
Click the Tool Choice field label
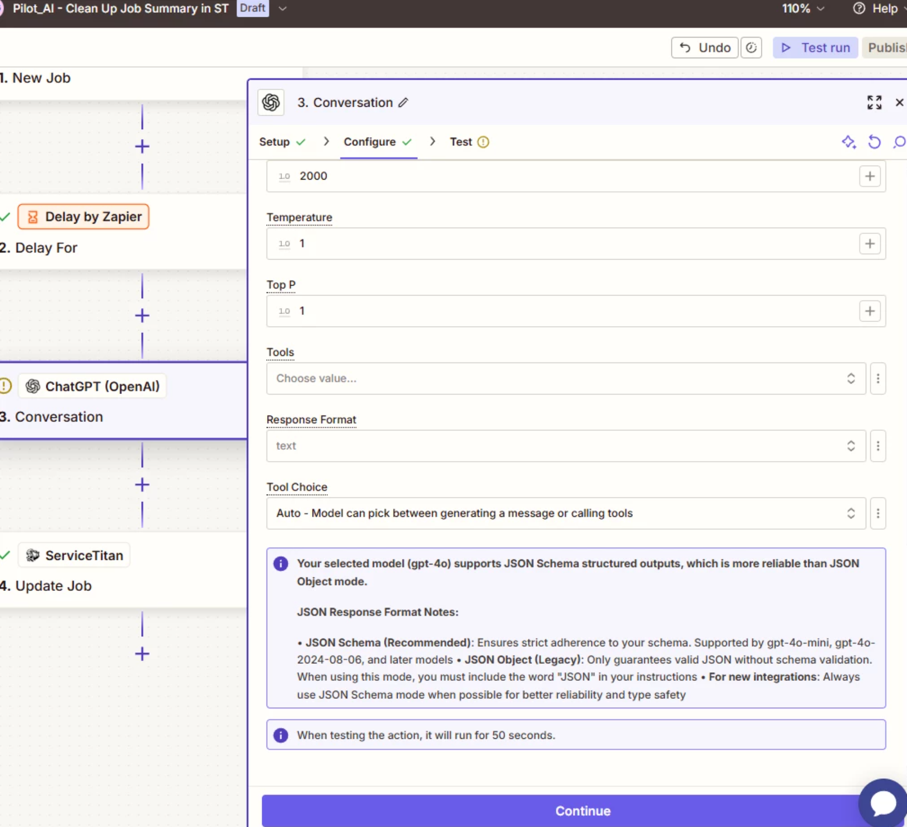[x=297, y=487]
